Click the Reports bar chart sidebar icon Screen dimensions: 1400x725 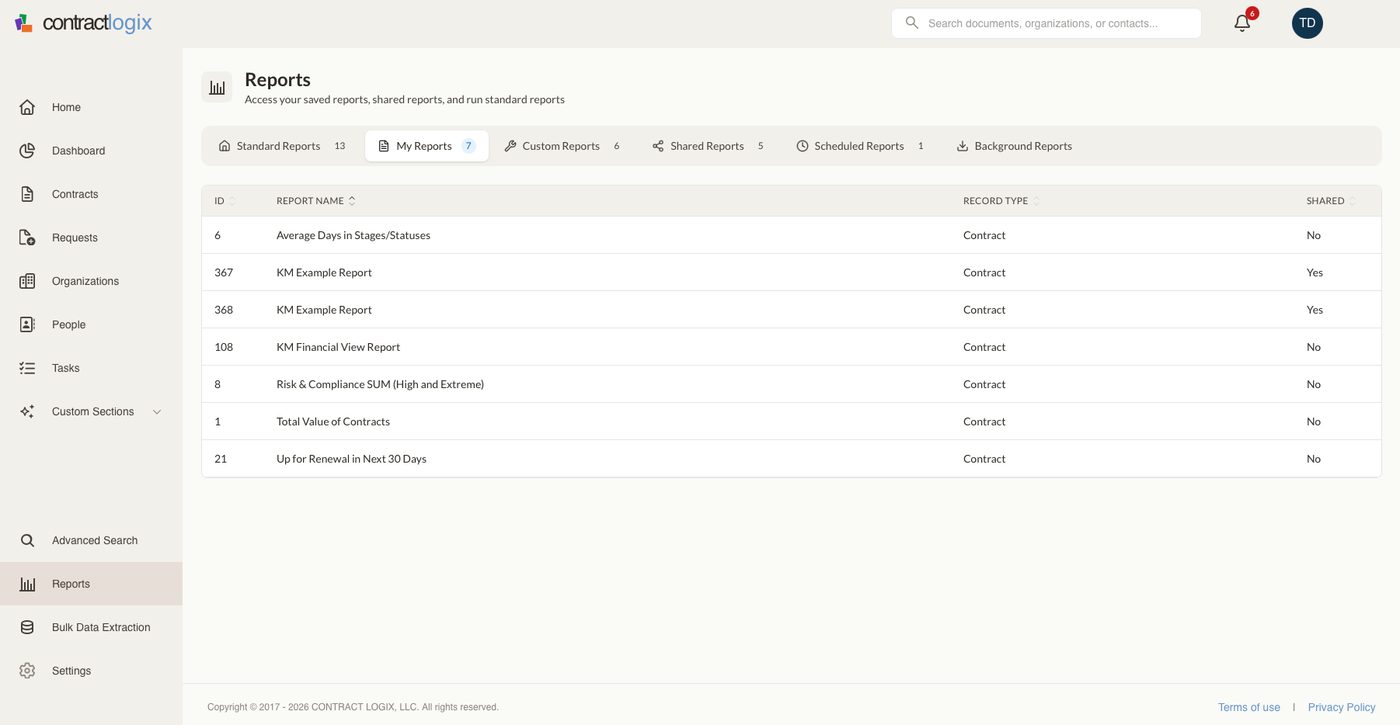(x=27, y=584)
